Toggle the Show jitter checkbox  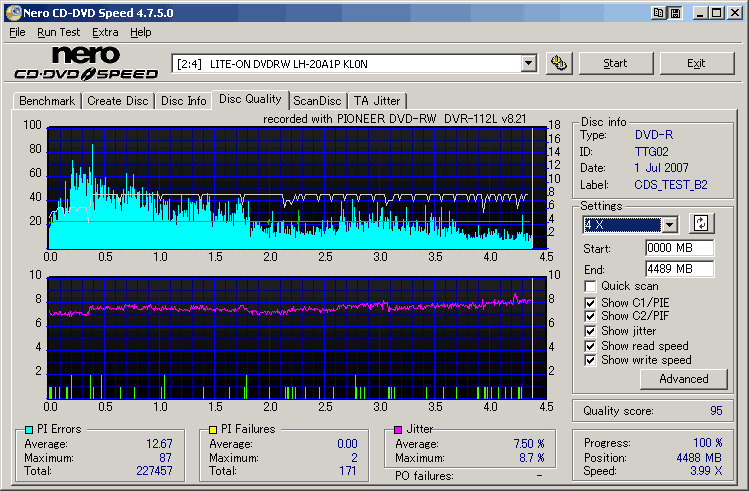tap(591, 331)
